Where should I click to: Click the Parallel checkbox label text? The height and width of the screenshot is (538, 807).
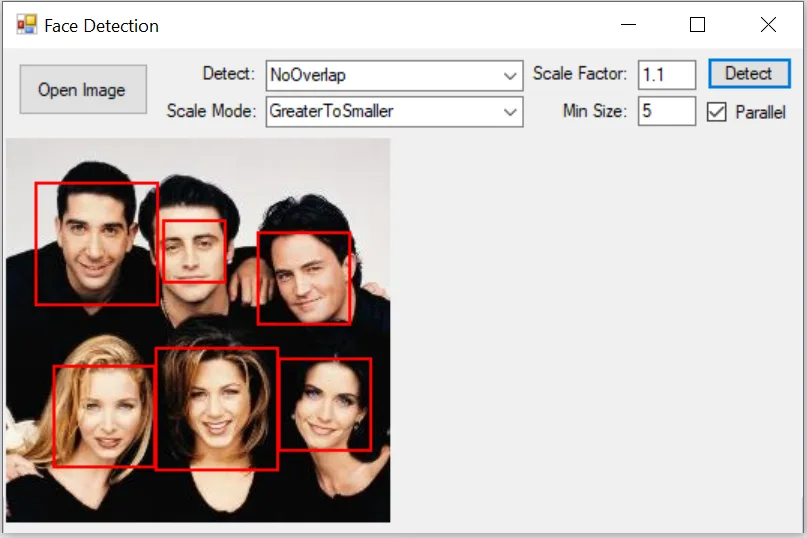tap(760, 112)
